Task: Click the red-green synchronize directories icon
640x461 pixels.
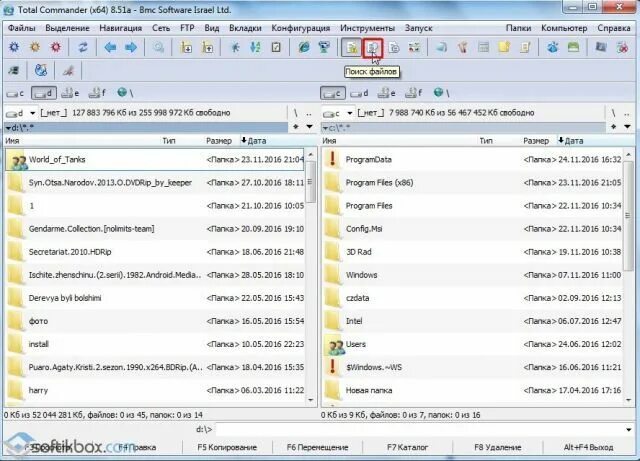Action: [x=414, y=47]
